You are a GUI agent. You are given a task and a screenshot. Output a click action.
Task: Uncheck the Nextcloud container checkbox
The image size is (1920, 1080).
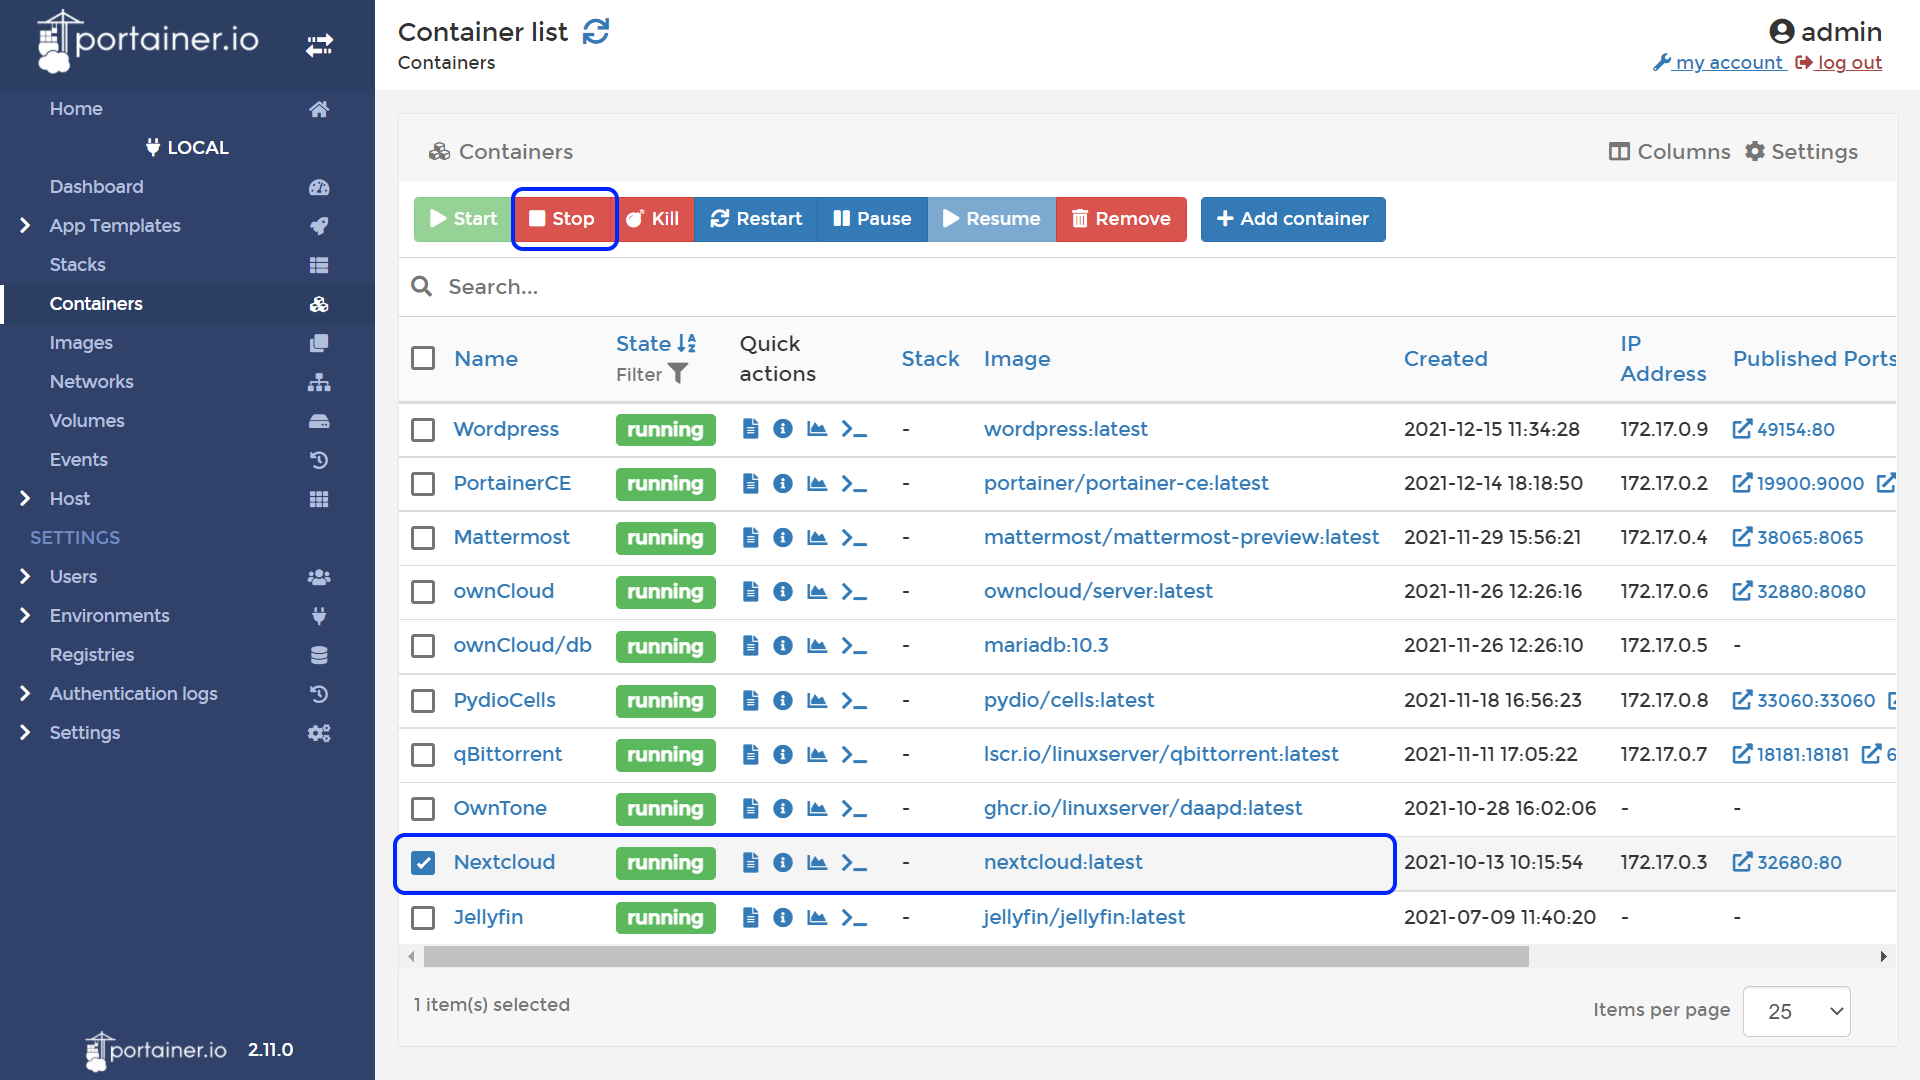click(423, 863)
